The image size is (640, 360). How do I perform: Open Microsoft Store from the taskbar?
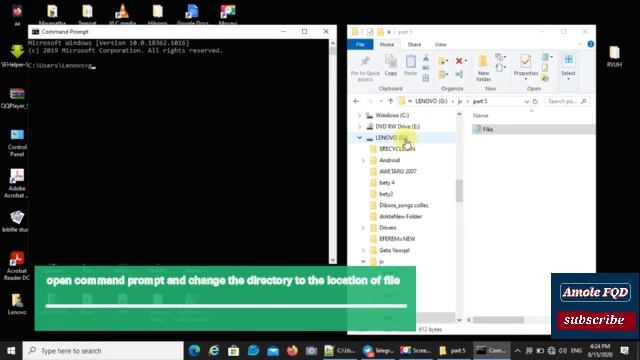233,351
